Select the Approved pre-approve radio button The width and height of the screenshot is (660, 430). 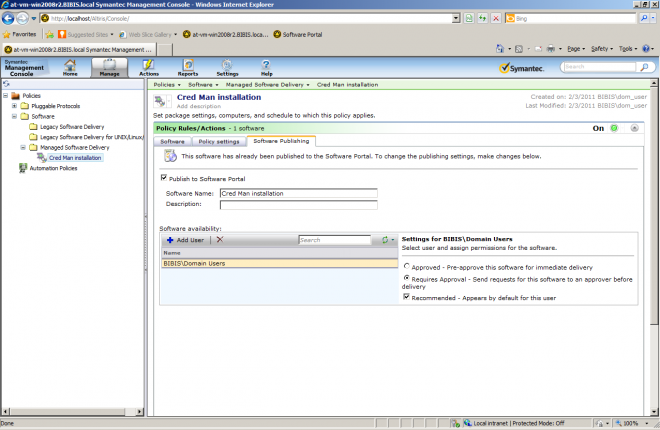click(407, 266)
